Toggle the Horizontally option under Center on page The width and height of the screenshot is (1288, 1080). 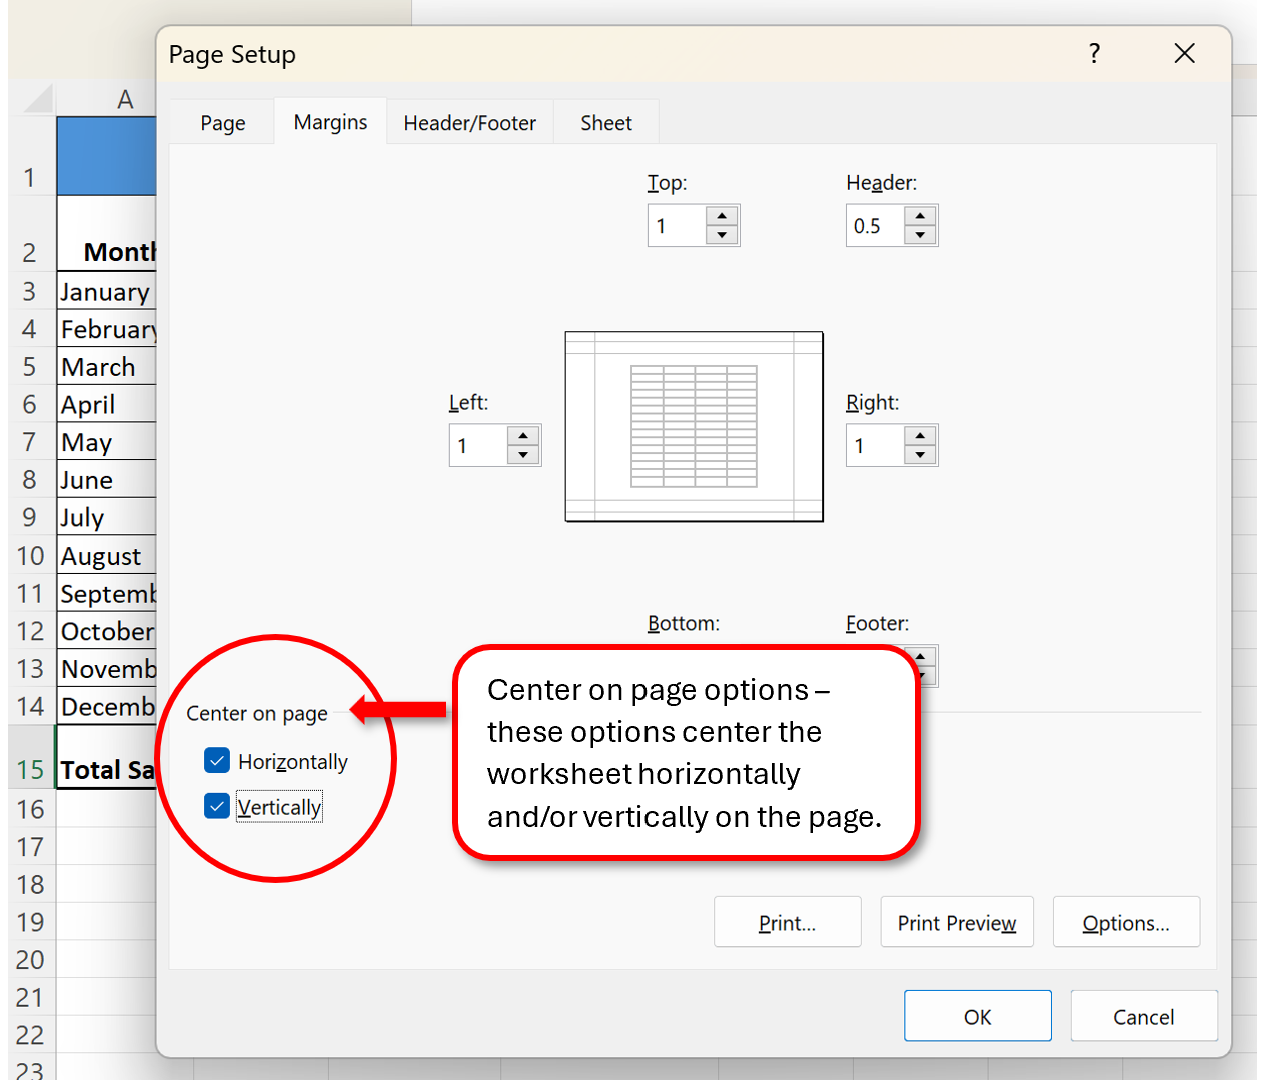point(216,760)
